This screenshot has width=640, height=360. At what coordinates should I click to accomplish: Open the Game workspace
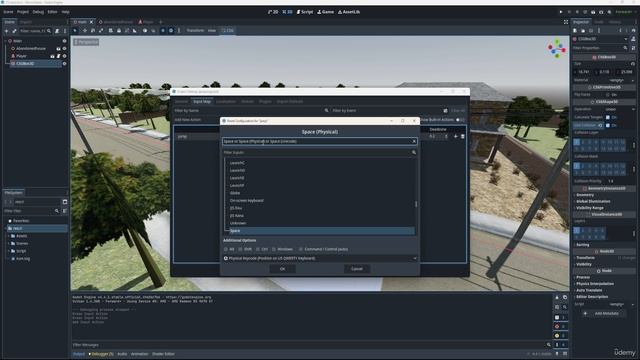click(326, 12)
